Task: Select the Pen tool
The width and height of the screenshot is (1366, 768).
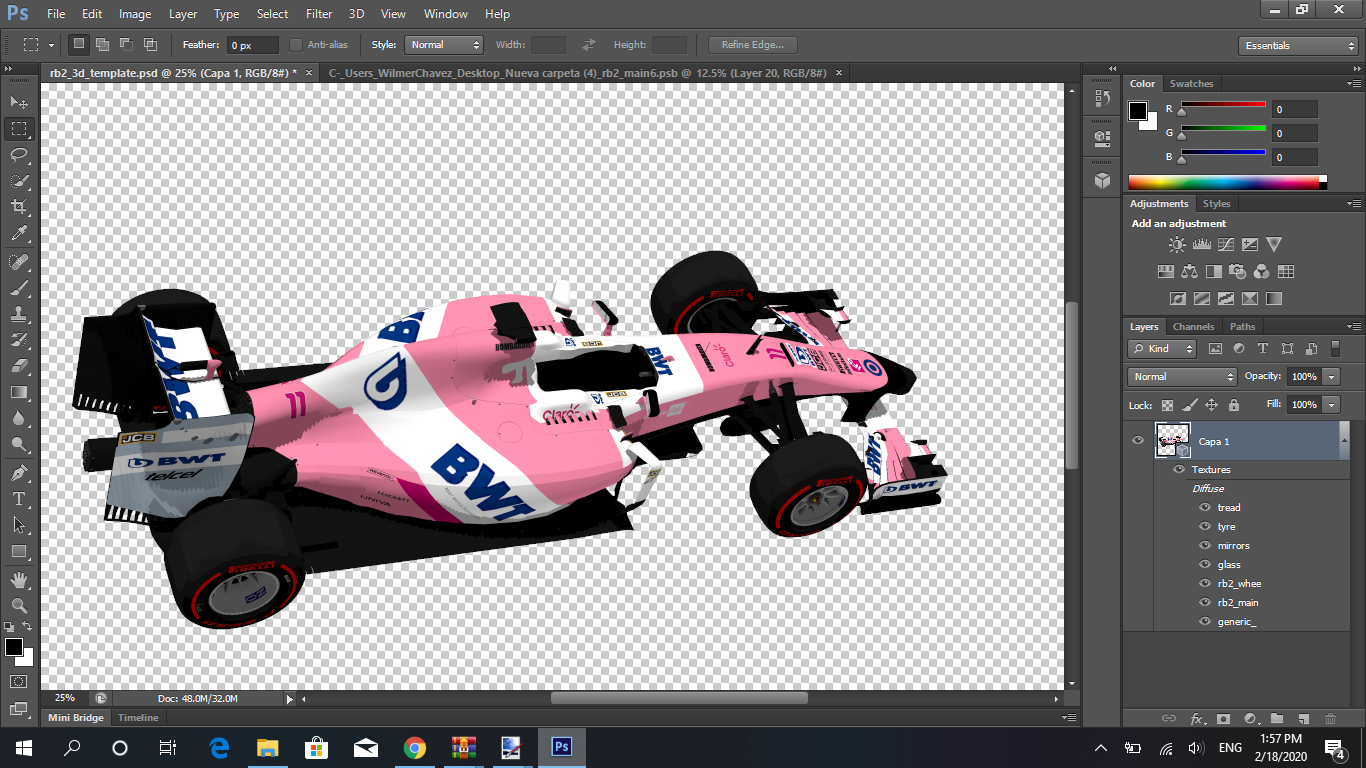Action: point(19,472)
